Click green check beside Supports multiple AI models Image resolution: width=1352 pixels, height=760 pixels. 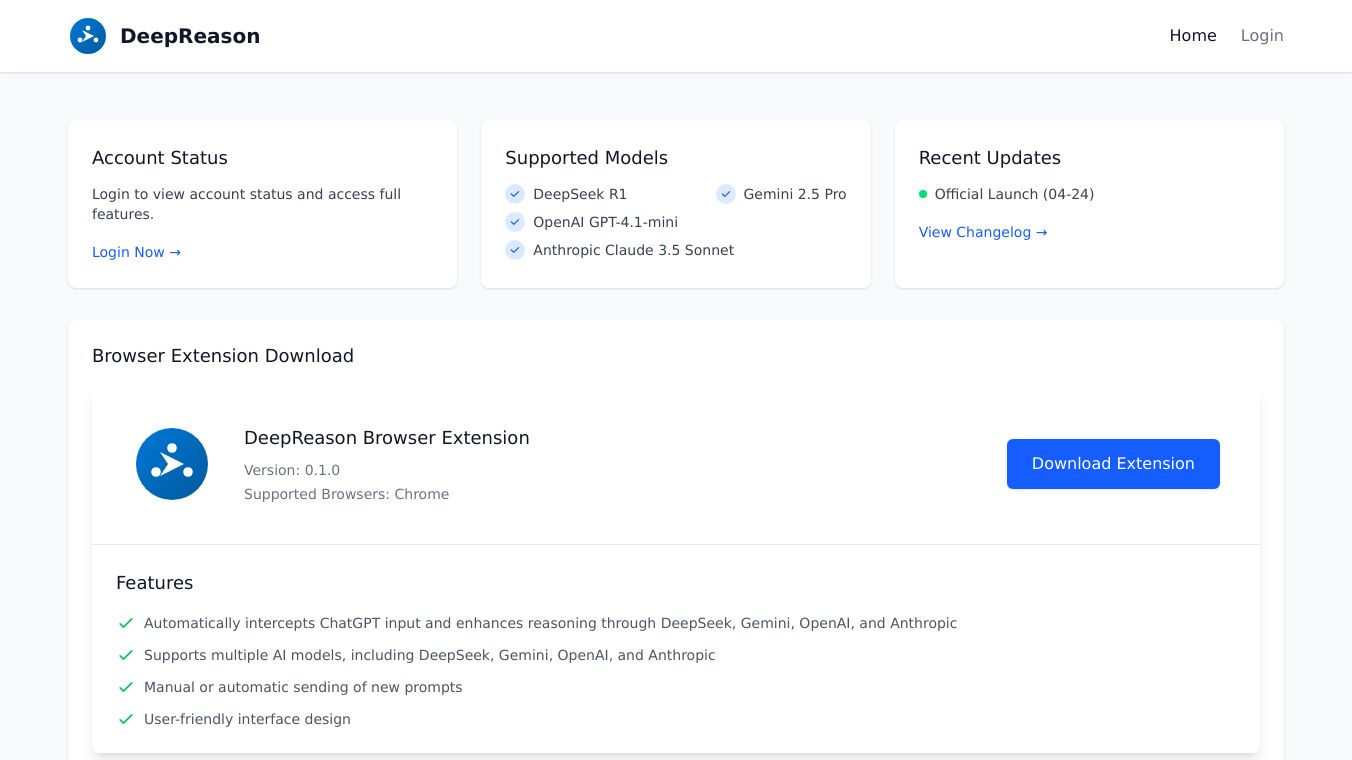coord(126,655)
